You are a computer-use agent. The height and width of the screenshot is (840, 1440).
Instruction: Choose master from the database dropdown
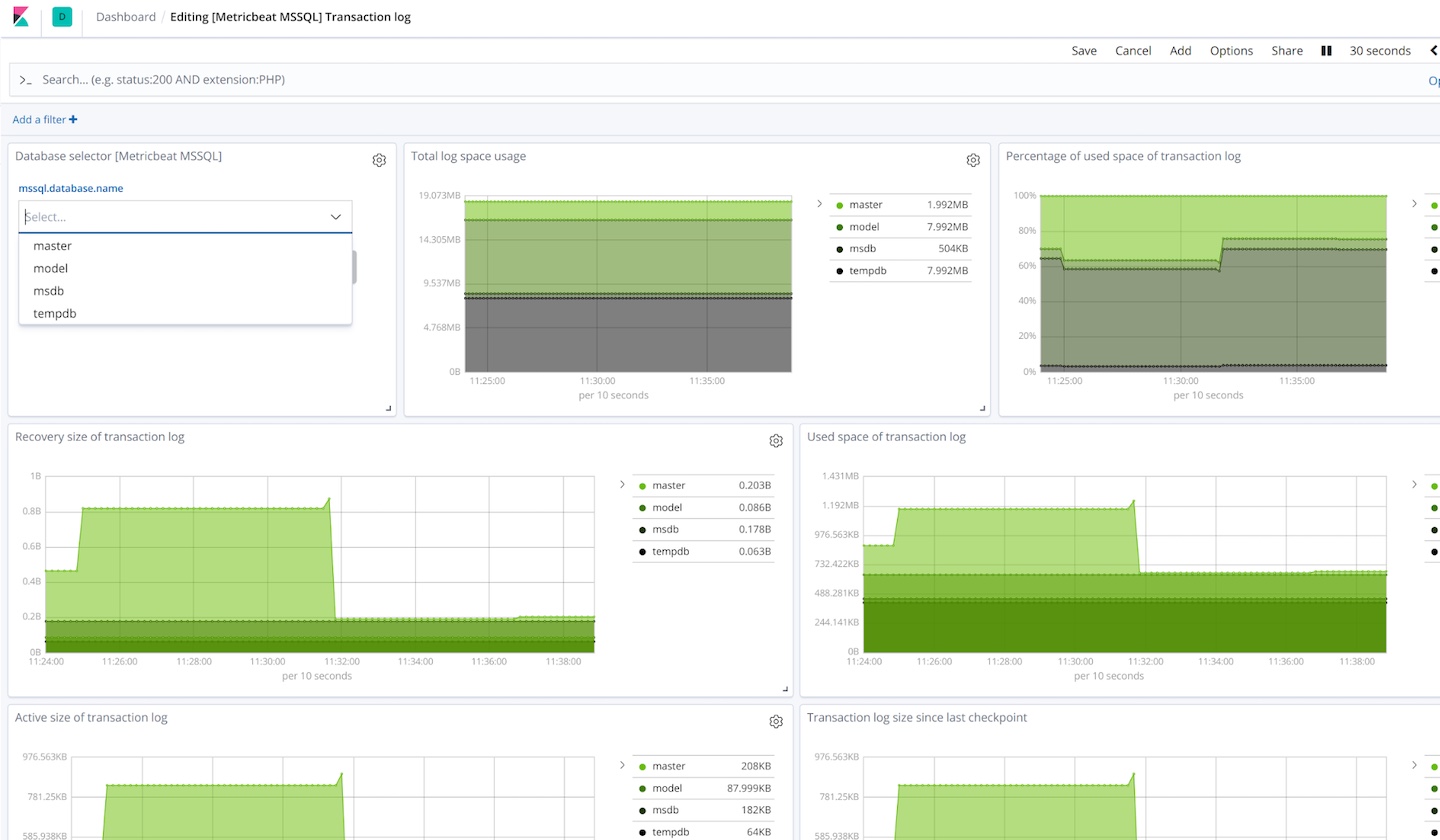[185, 246]
